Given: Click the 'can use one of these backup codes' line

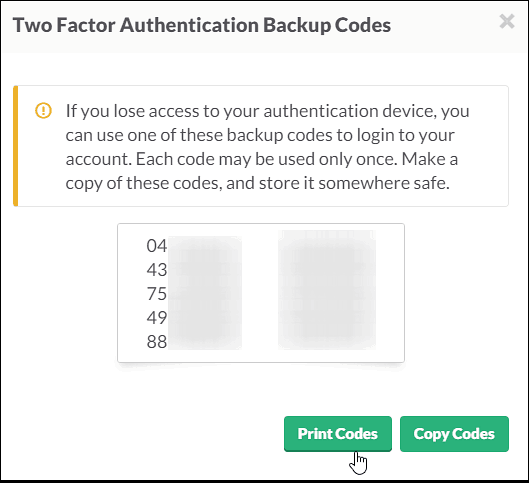Looking at the screenshot, I should point(260,135).
